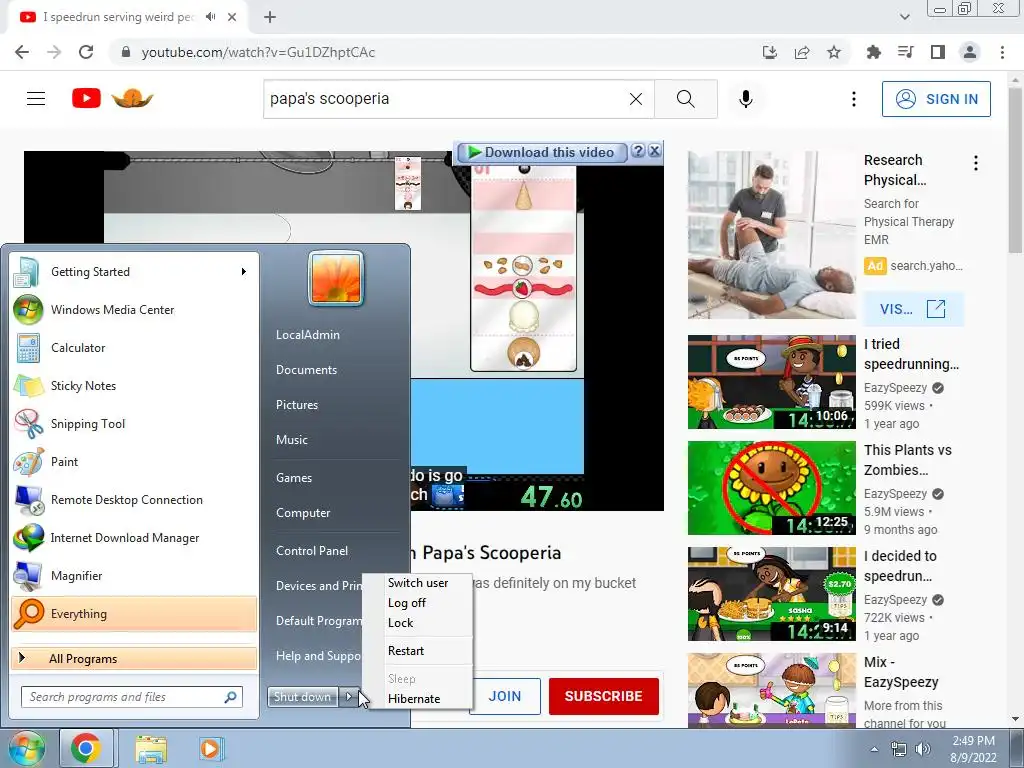This screenshot has width=1024, height=768.
Task: Click the install/download icon in address bar
Action: click(770, 52)
